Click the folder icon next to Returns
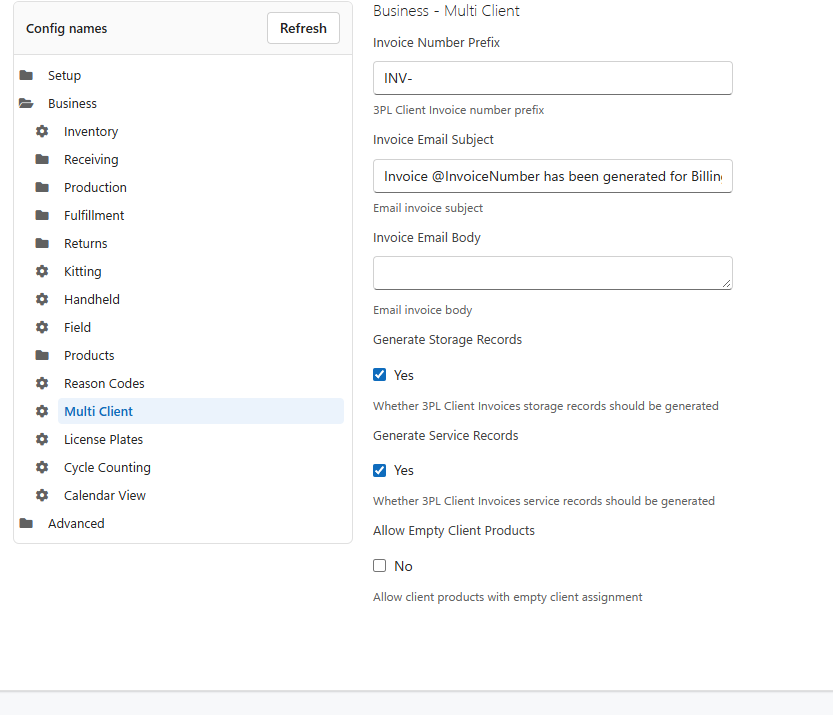 tap(42, 243)
